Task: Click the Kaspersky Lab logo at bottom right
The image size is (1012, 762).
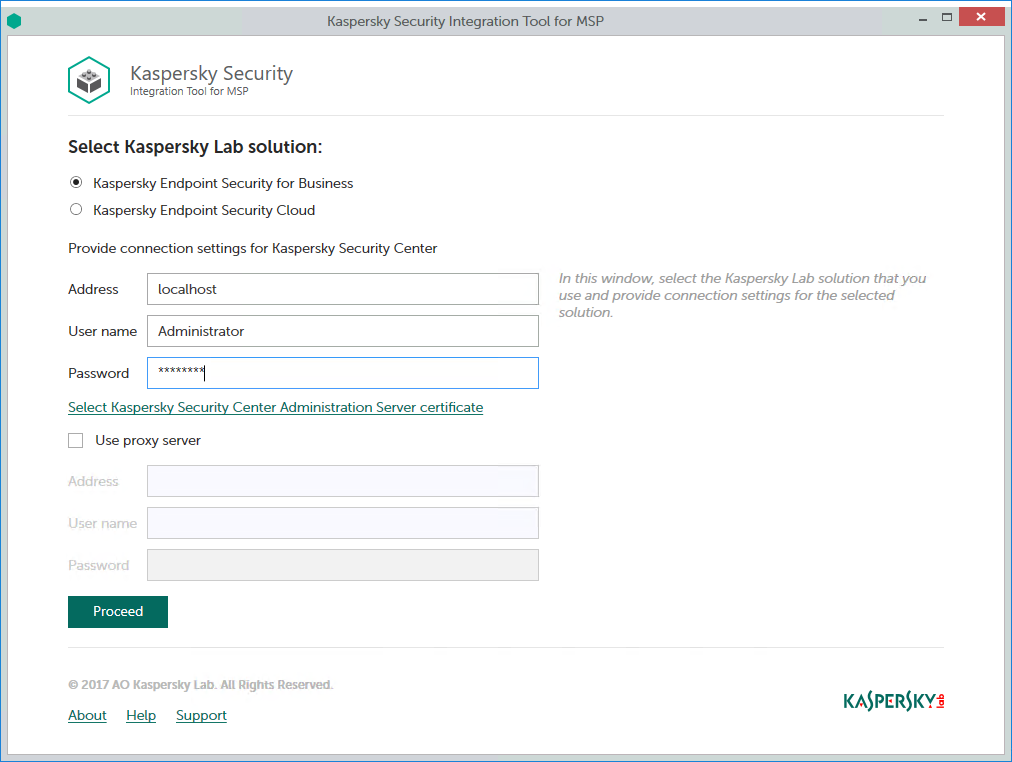Action: click(x=894, y=701)
